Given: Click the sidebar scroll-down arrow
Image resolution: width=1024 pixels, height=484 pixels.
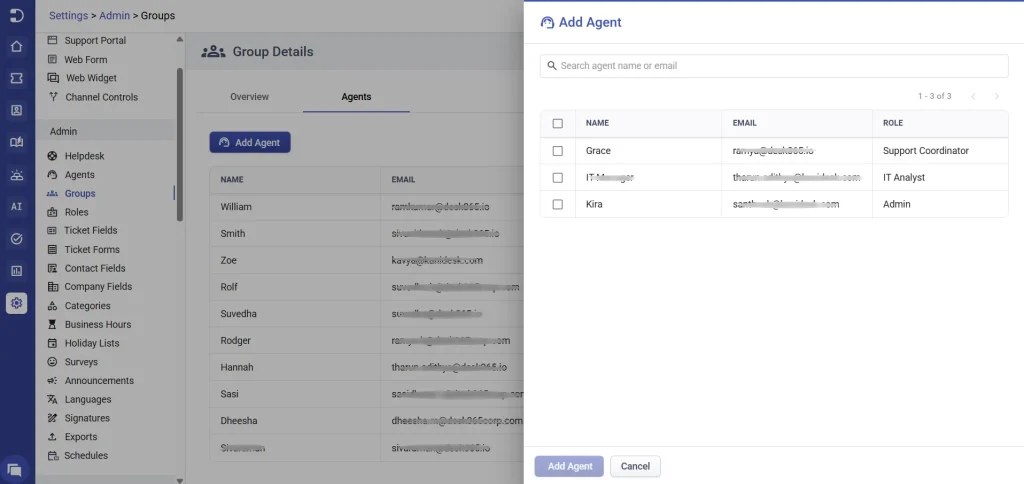Looking at the screenshot, I should coord(180,480).
